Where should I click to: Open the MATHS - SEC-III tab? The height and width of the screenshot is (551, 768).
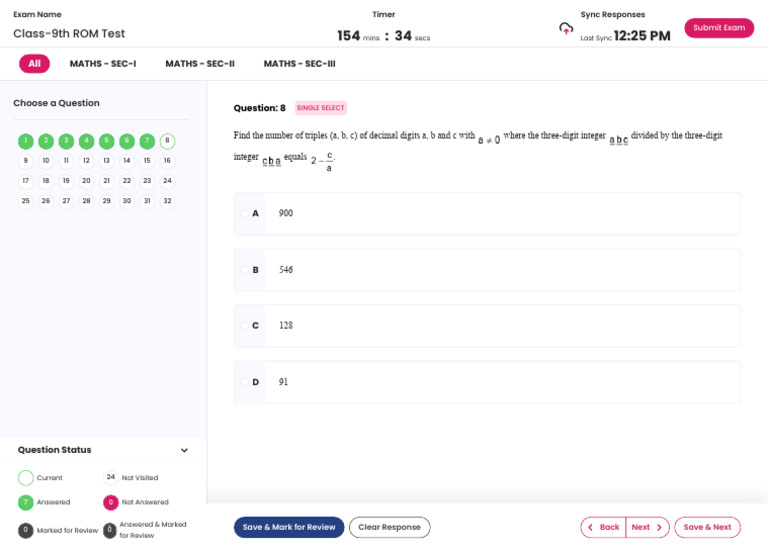click(299, 64)
